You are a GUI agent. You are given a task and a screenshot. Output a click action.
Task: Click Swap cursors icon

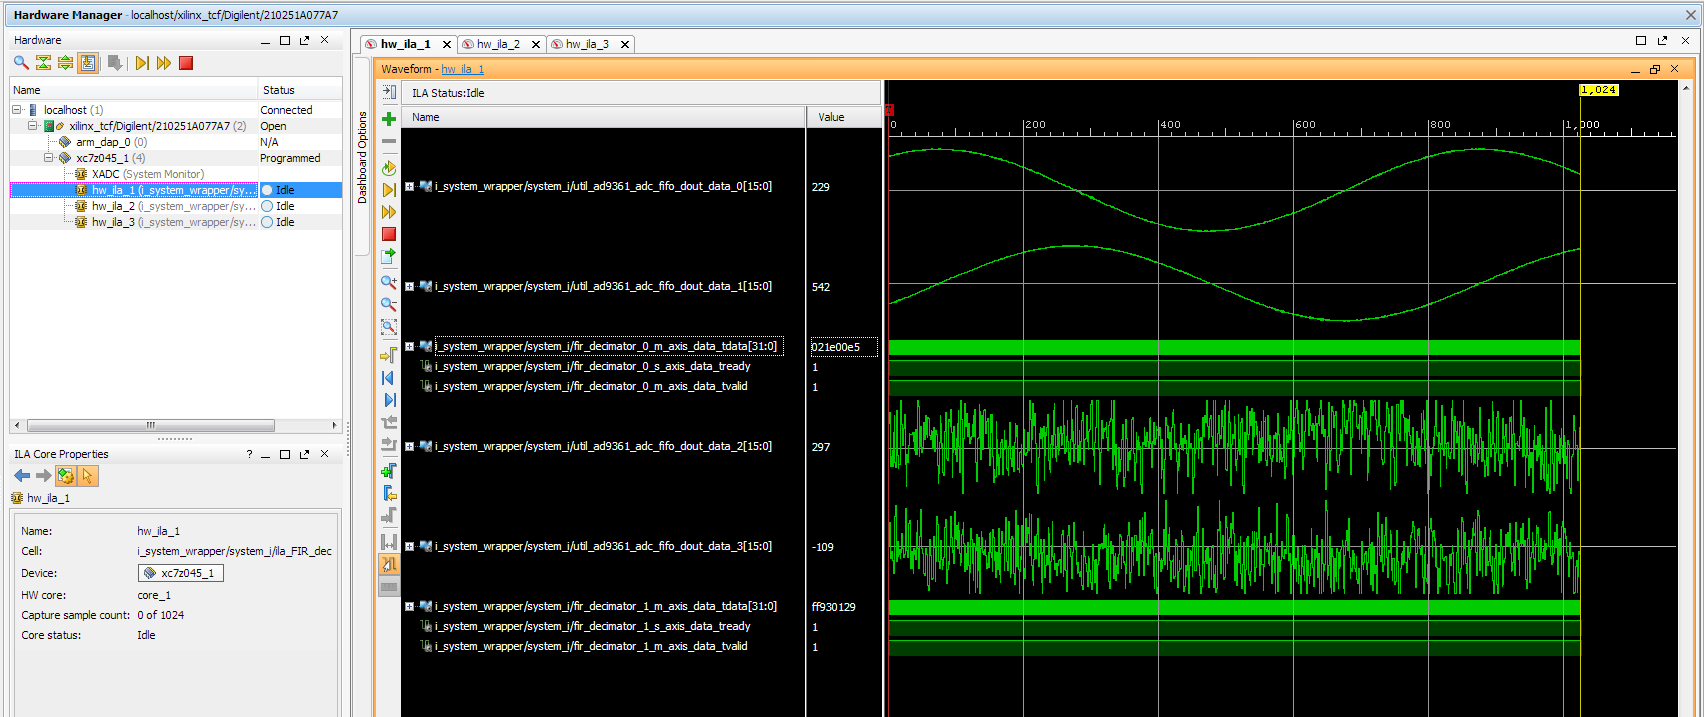[x=389, y=542]
